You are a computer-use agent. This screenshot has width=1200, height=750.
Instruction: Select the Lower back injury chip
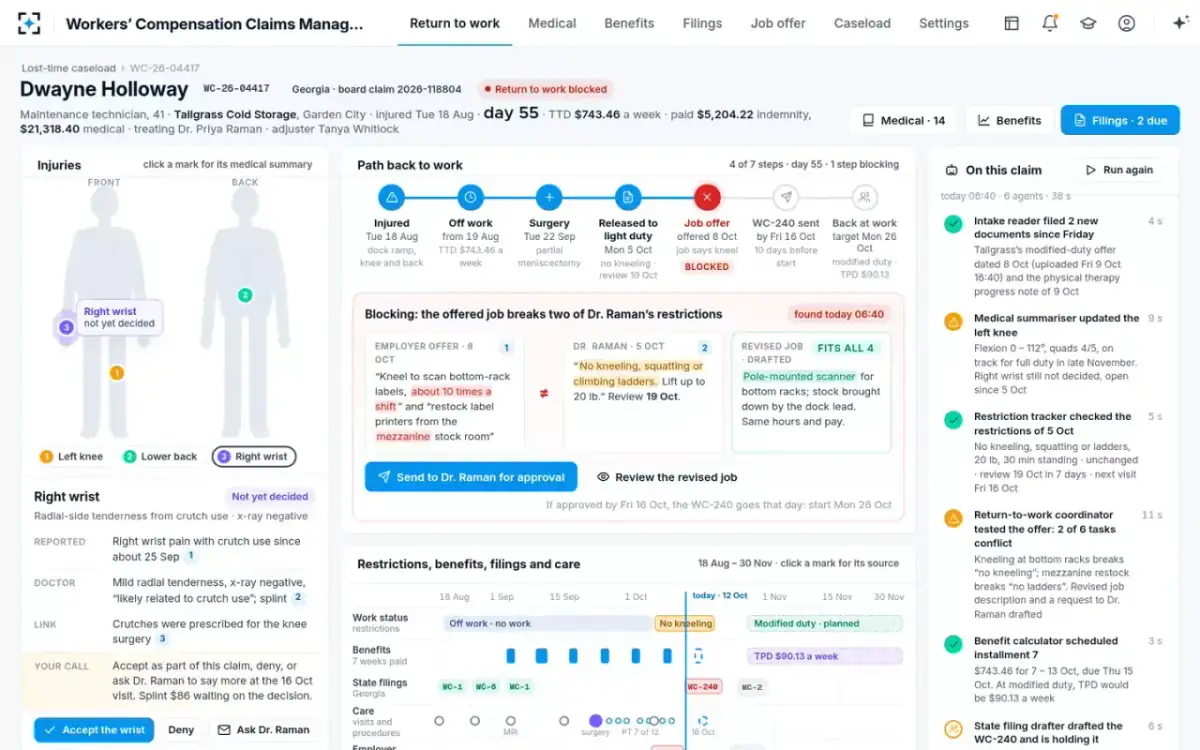(x=160, y=457)
